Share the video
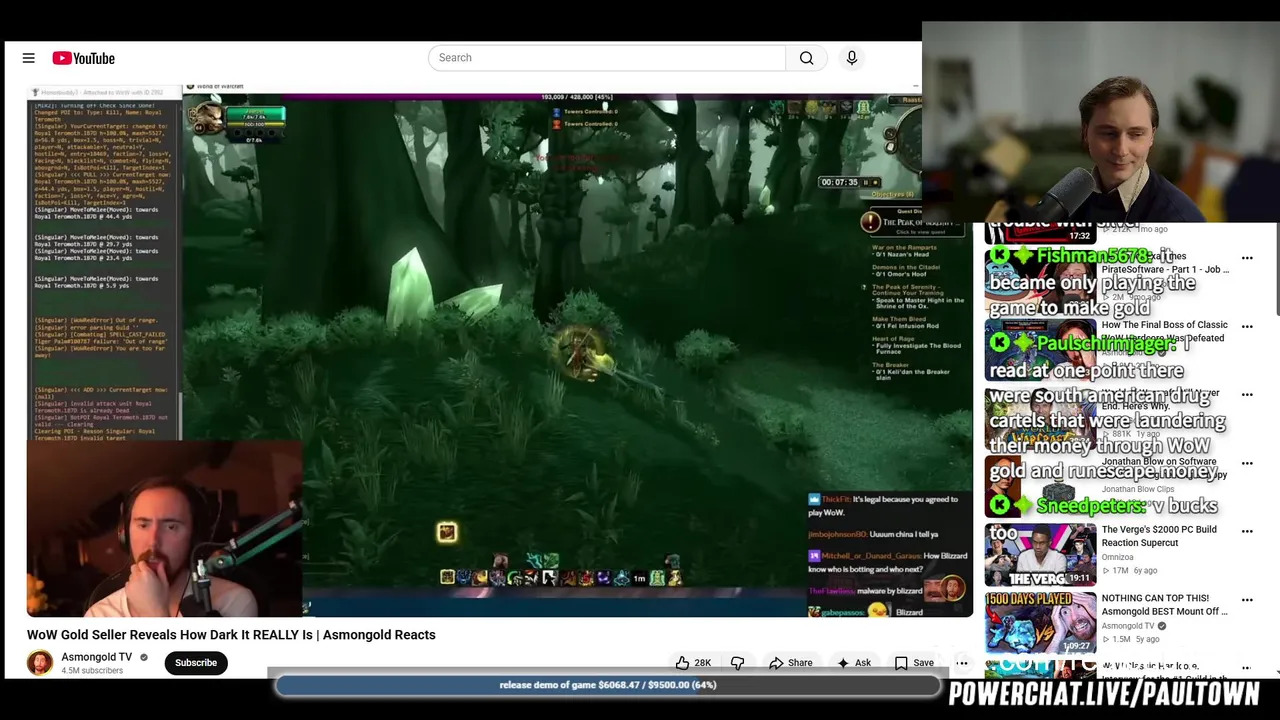The image size is (1280, 720). click(790, 663)
